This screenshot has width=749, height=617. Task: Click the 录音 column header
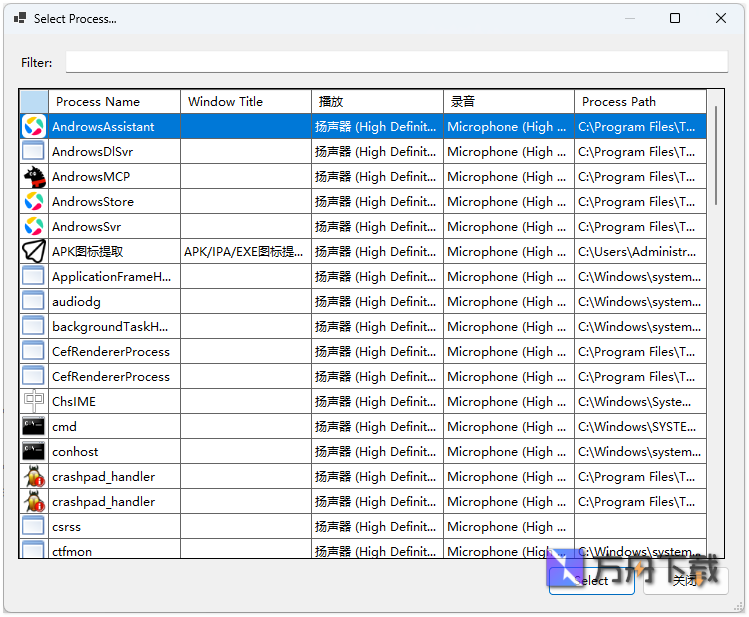(x=509, y=102)
